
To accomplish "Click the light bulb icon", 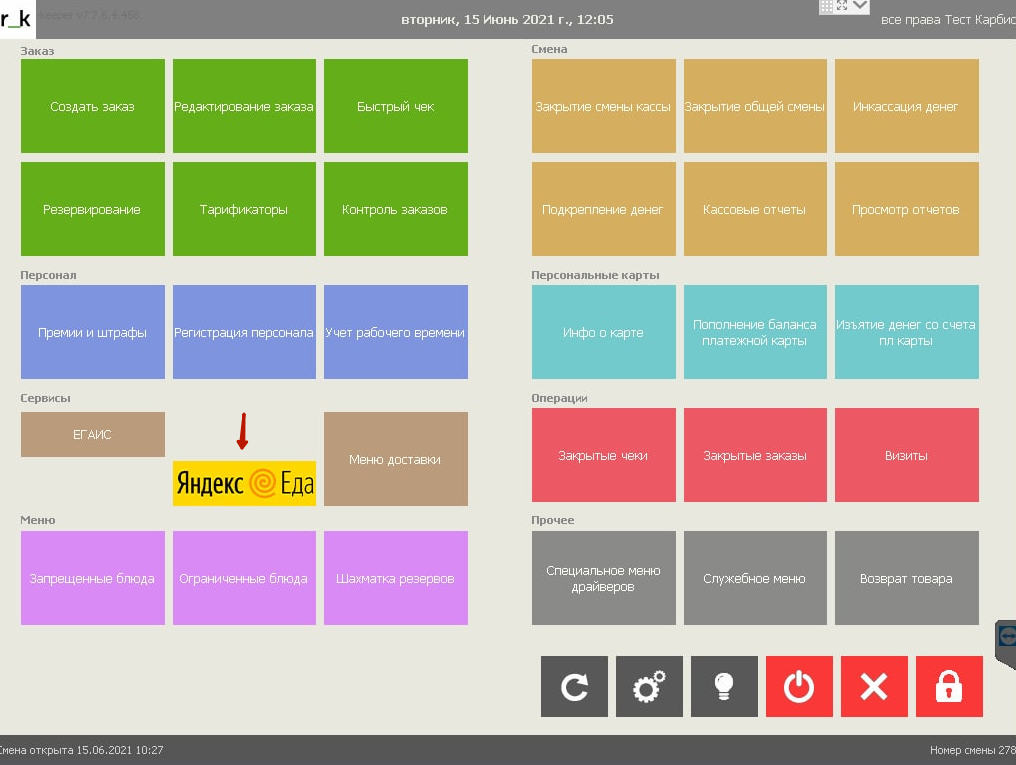I will click(x=724, y=687).
